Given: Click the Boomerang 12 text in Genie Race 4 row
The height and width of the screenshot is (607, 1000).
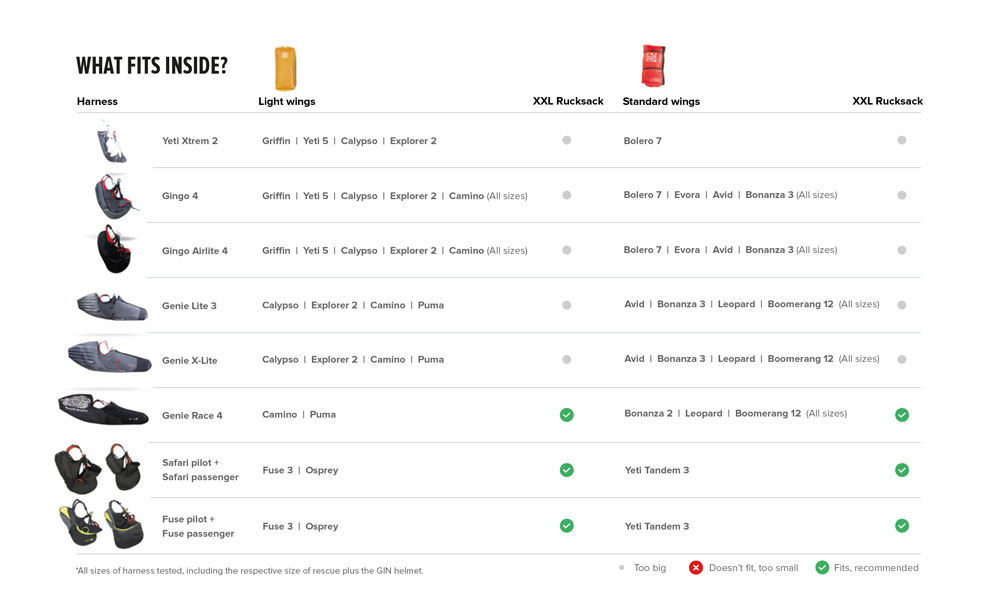Looking at the screenshot, I should pyautogui.click(x=768, y=414).
